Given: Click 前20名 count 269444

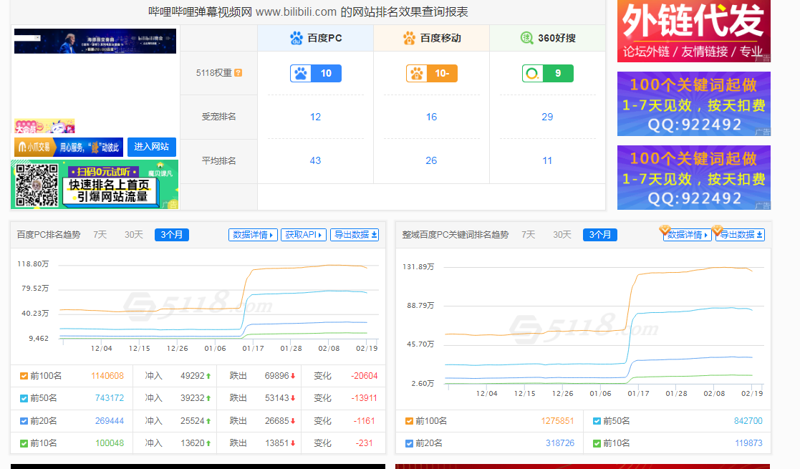Looking at the screenshot, I should click(x=109, y=421).
